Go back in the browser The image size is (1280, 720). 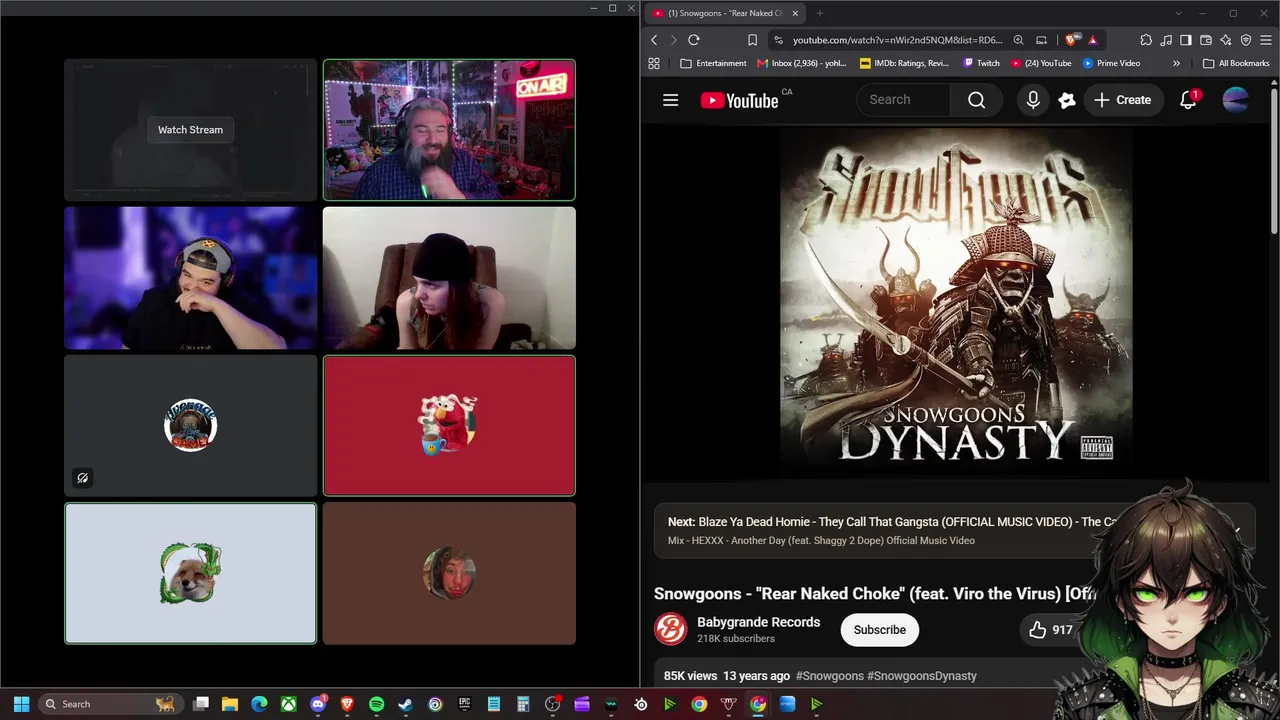point(654,40)
